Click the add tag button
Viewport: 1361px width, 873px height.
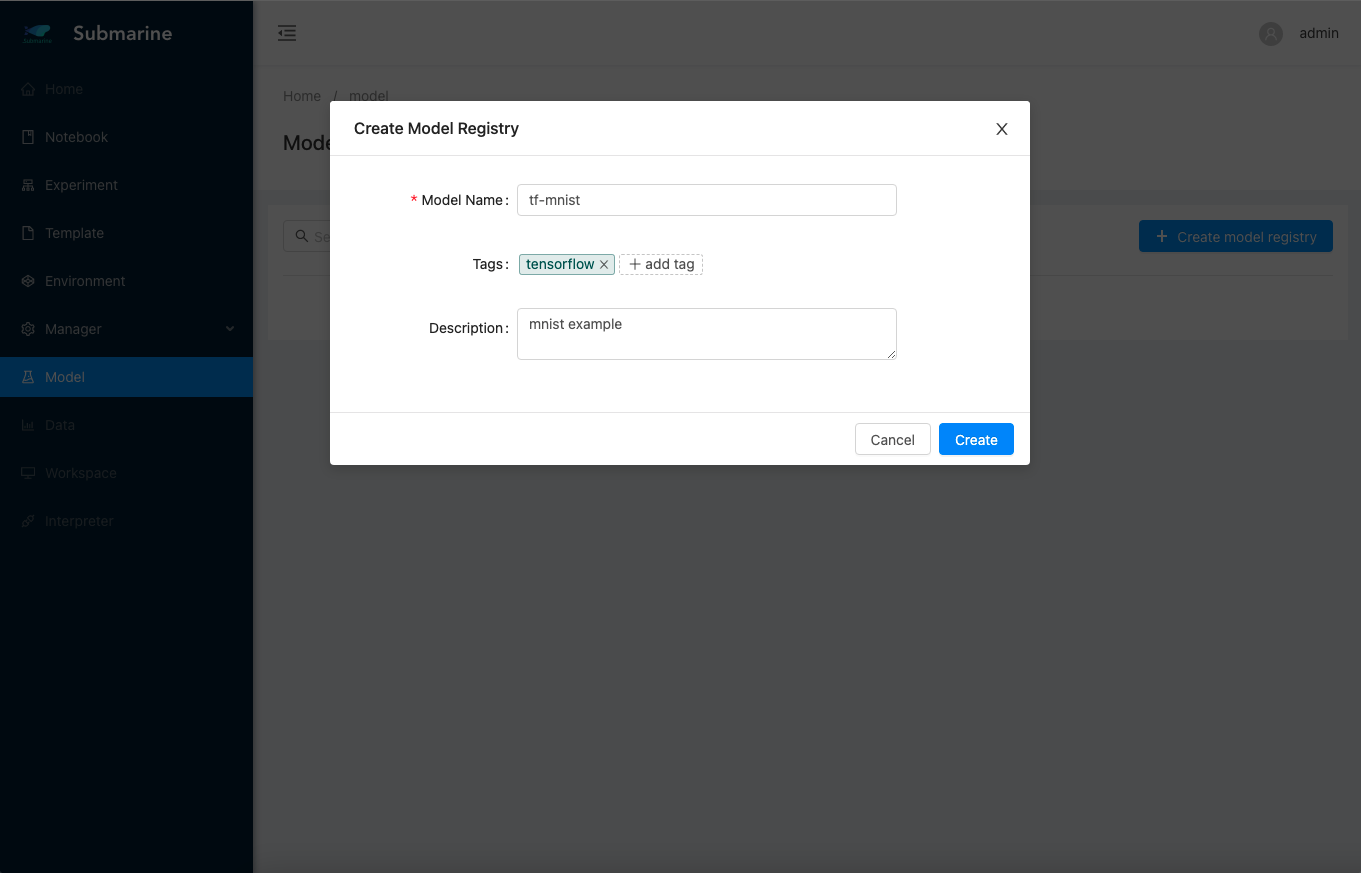[661, 264]
